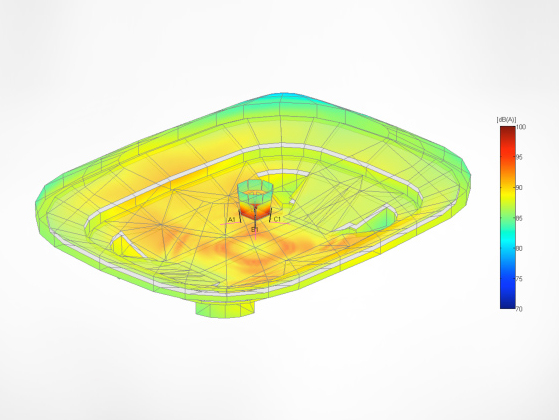Click the 75 mark on color scale
559x420 pixels.
519,278
